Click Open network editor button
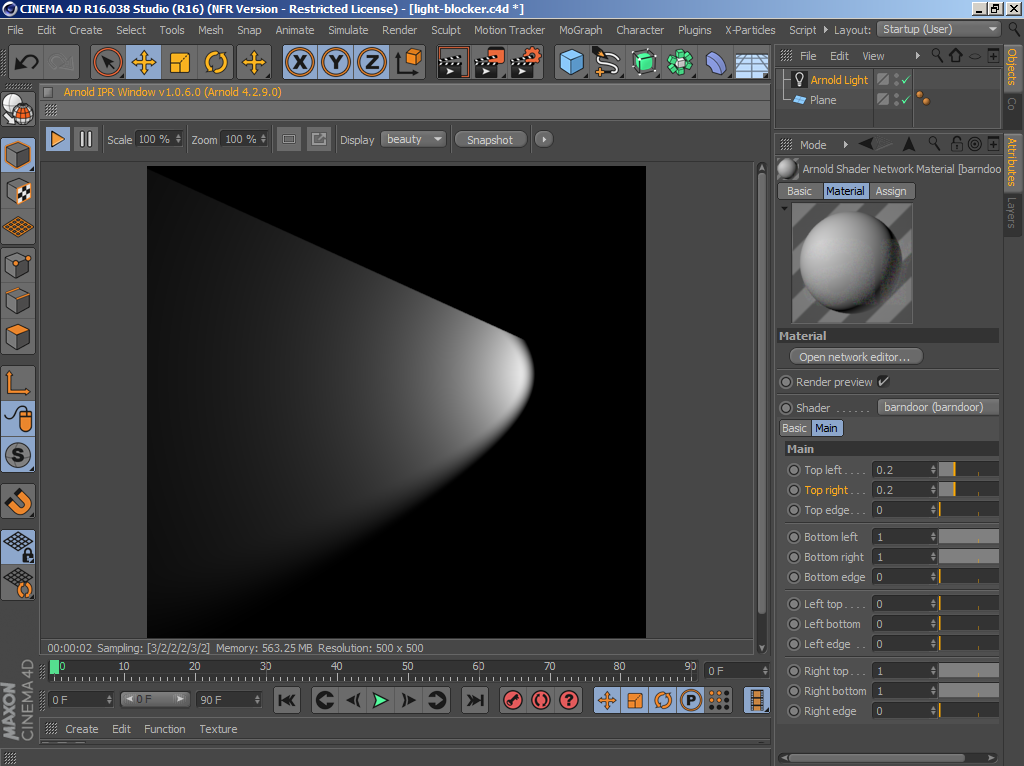Image resolution: width=1024 pixels, height=766 pixels. (855, 357)
